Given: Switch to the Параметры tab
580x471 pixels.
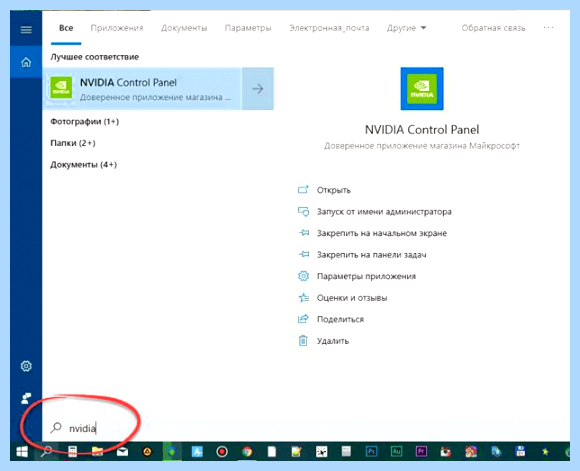Looking at the screenshot, I should 248,28.
